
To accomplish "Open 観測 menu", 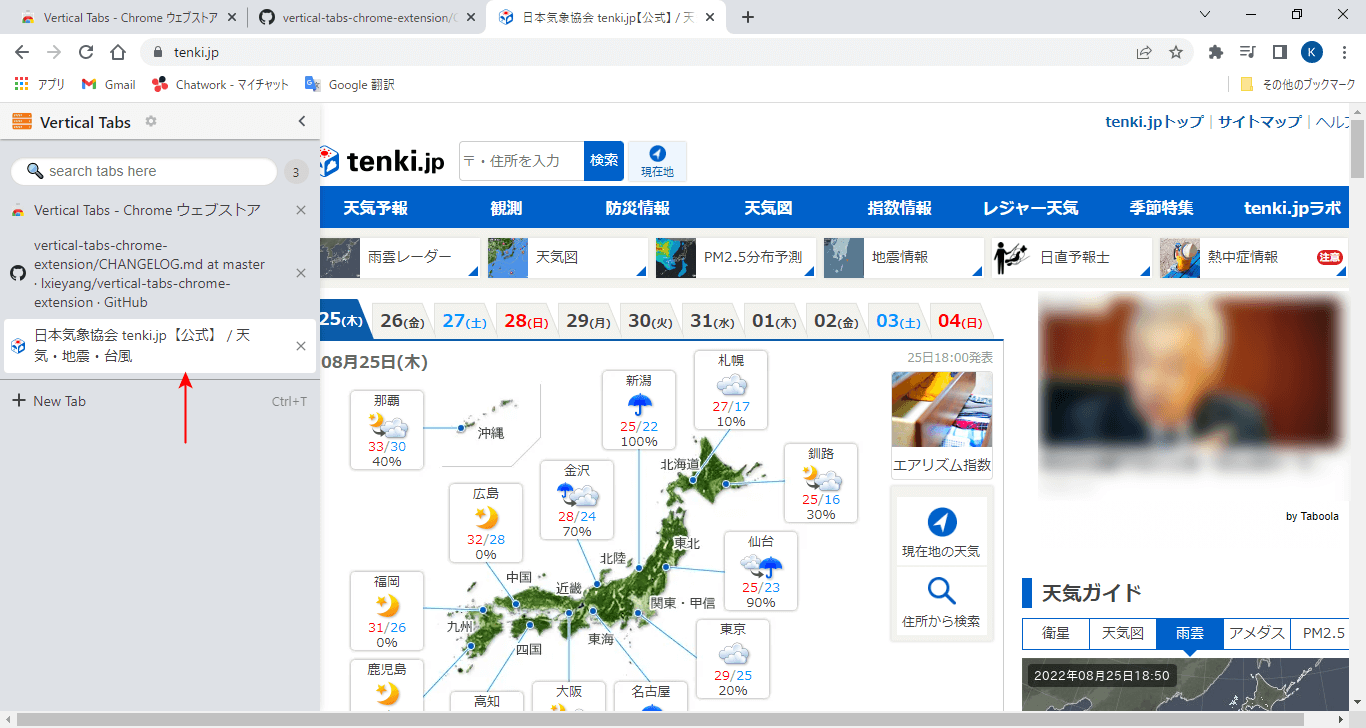I will click(x=506, y=208).
